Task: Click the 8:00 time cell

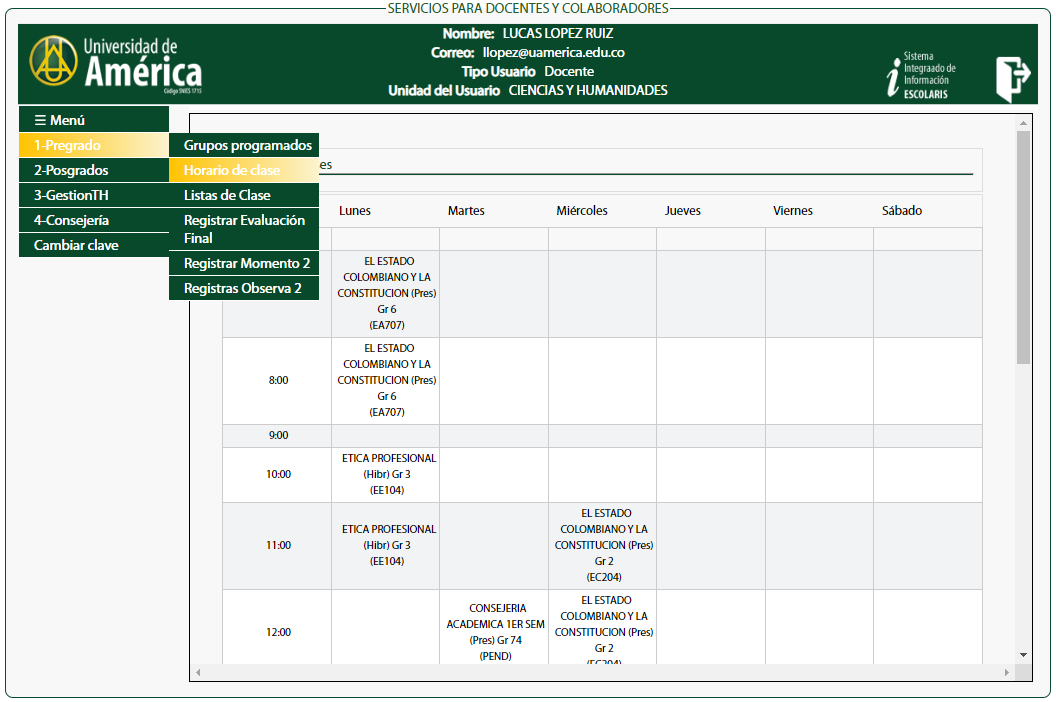Action: click(278, 381)
